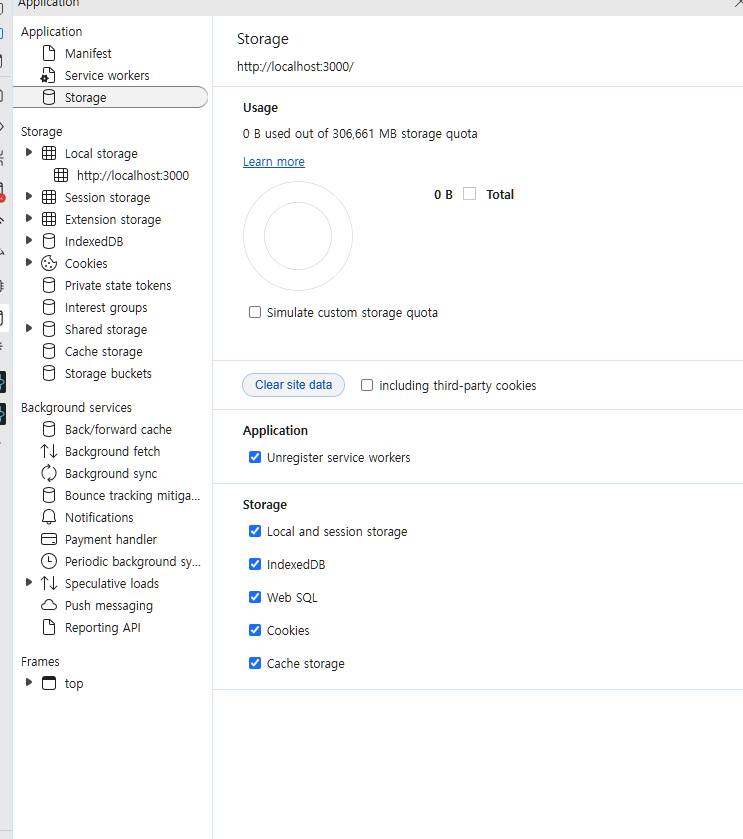Viewport: 743px width, 839px height.
Task: Click the storage usage donut chart
Action: pos(298,236)
